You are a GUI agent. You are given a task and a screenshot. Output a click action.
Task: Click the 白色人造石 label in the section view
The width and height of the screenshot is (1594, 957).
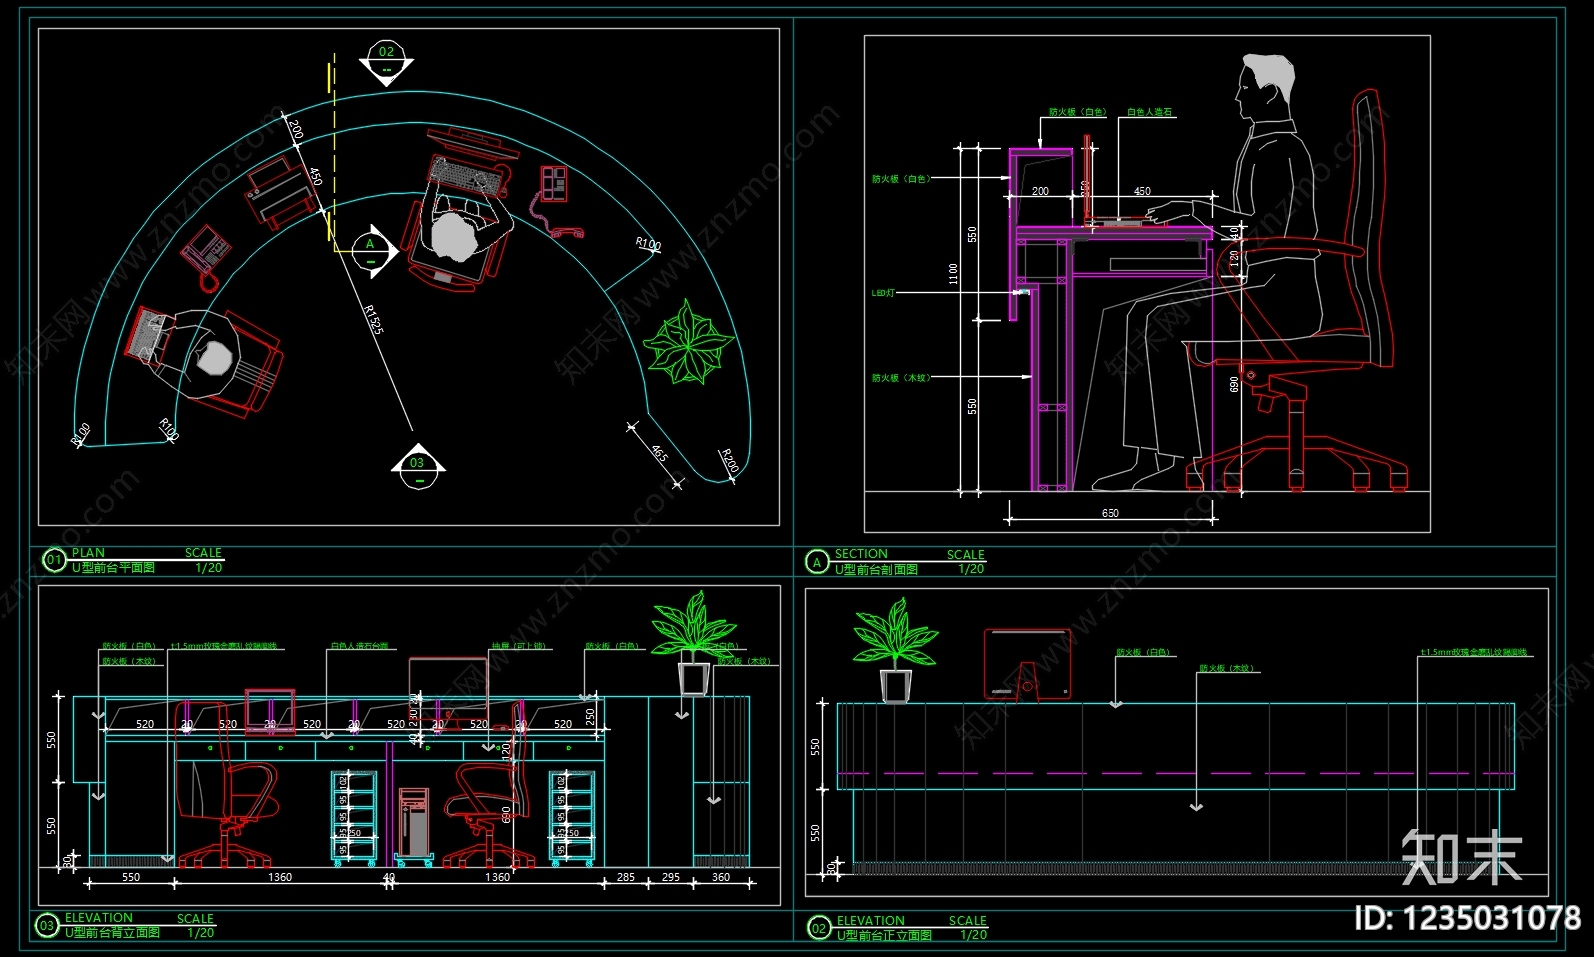pos(1149,112)
